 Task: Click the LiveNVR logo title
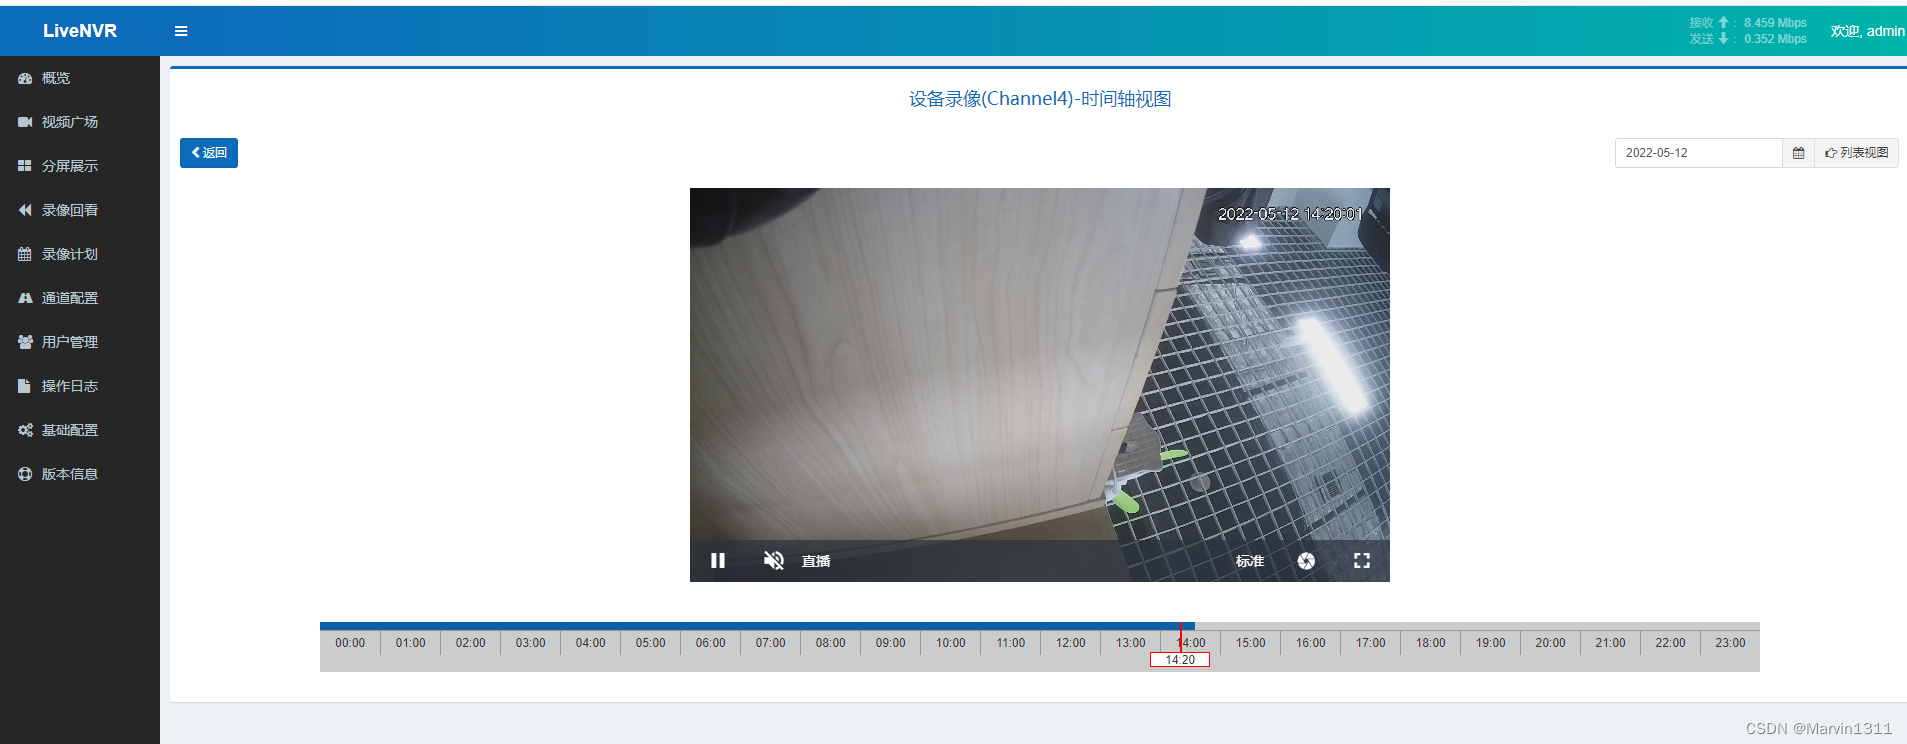(80, 31)
